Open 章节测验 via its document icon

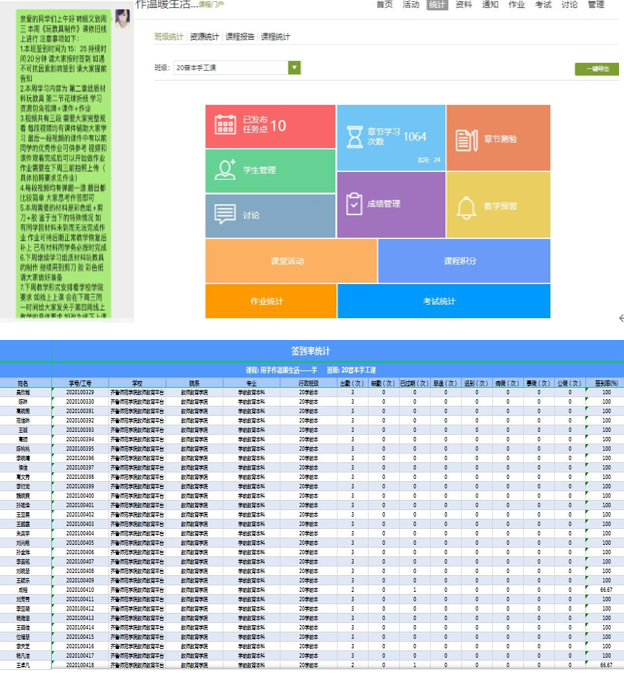(466, 138)
